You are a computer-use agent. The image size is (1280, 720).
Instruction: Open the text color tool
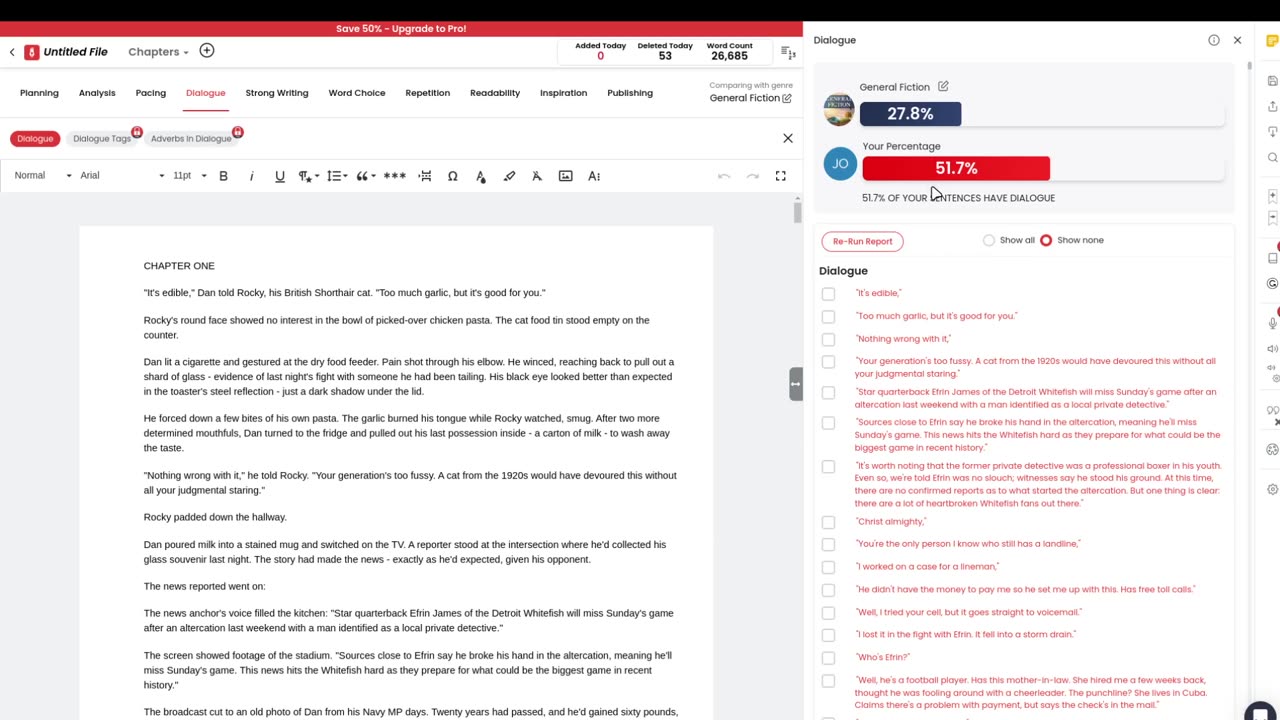481,176
